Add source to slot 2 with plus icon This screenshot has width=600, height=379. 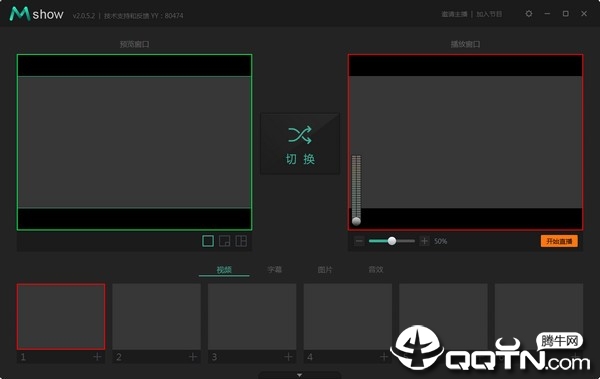click(193, 357)
